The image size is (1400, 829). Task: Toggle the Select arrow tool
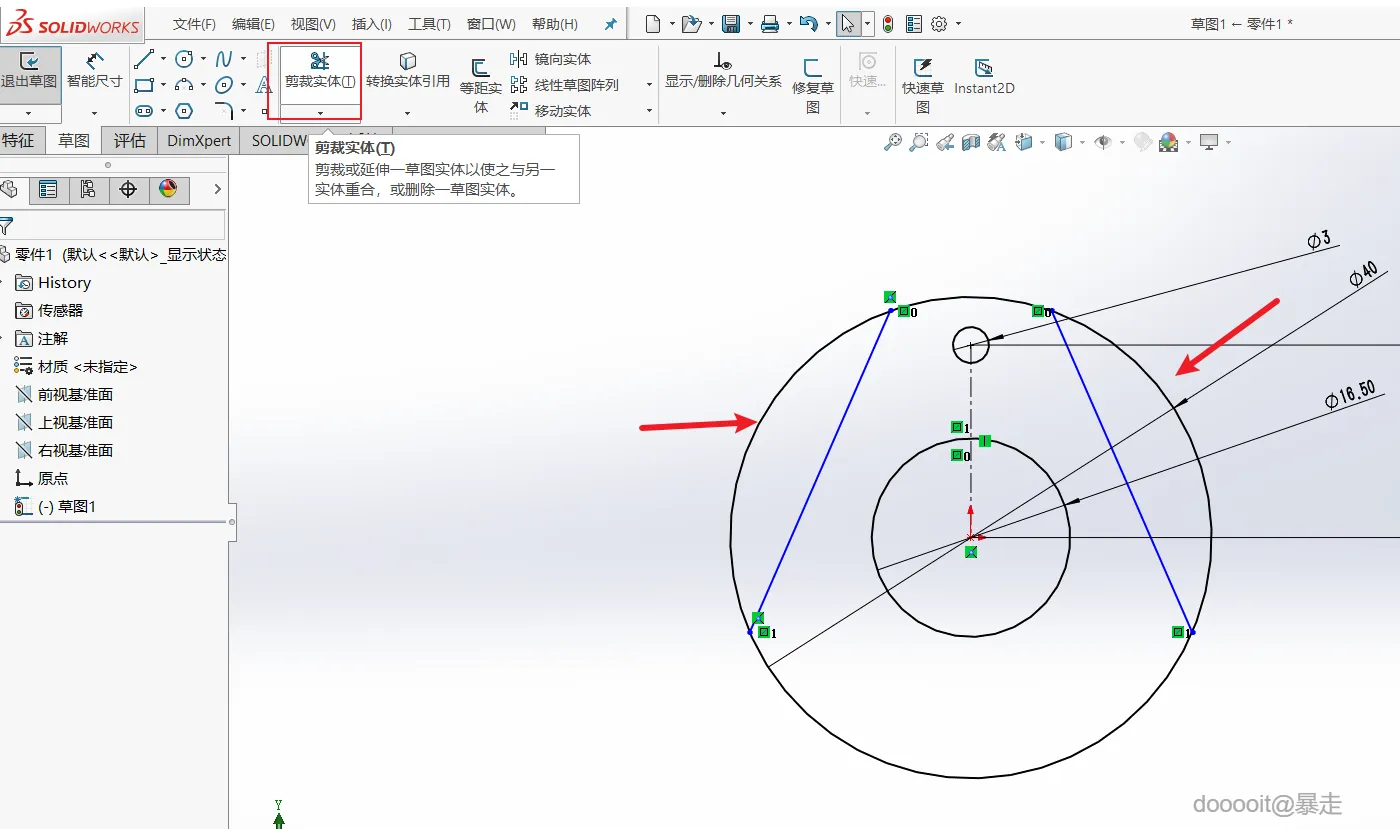tap(848, 24)
